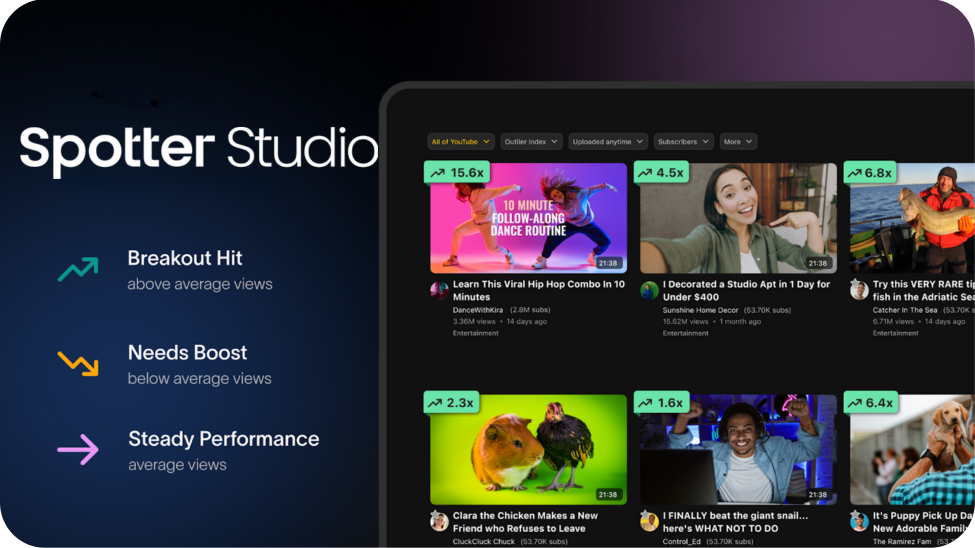Click Entertainment under the dance video
This screenshot has width=975, height=548.
pyautogui.click(x=476, y=333)
